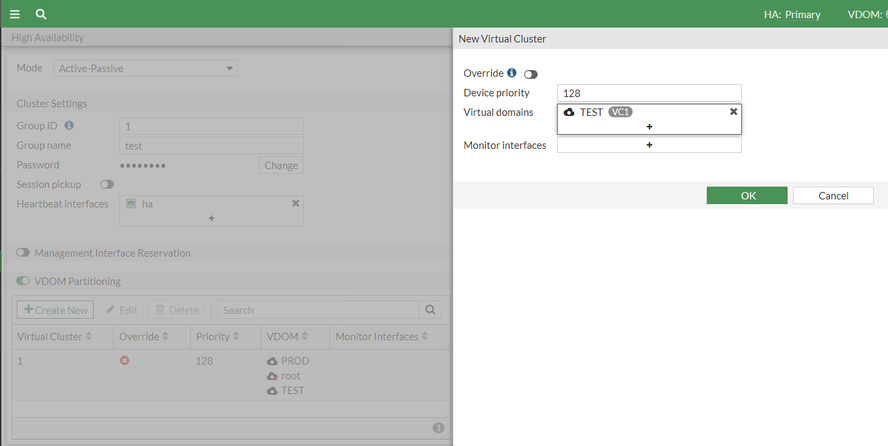Viewport: 888px width, 446px height.
Task: Toggle Management Interface Reservation
Action: 23,253
